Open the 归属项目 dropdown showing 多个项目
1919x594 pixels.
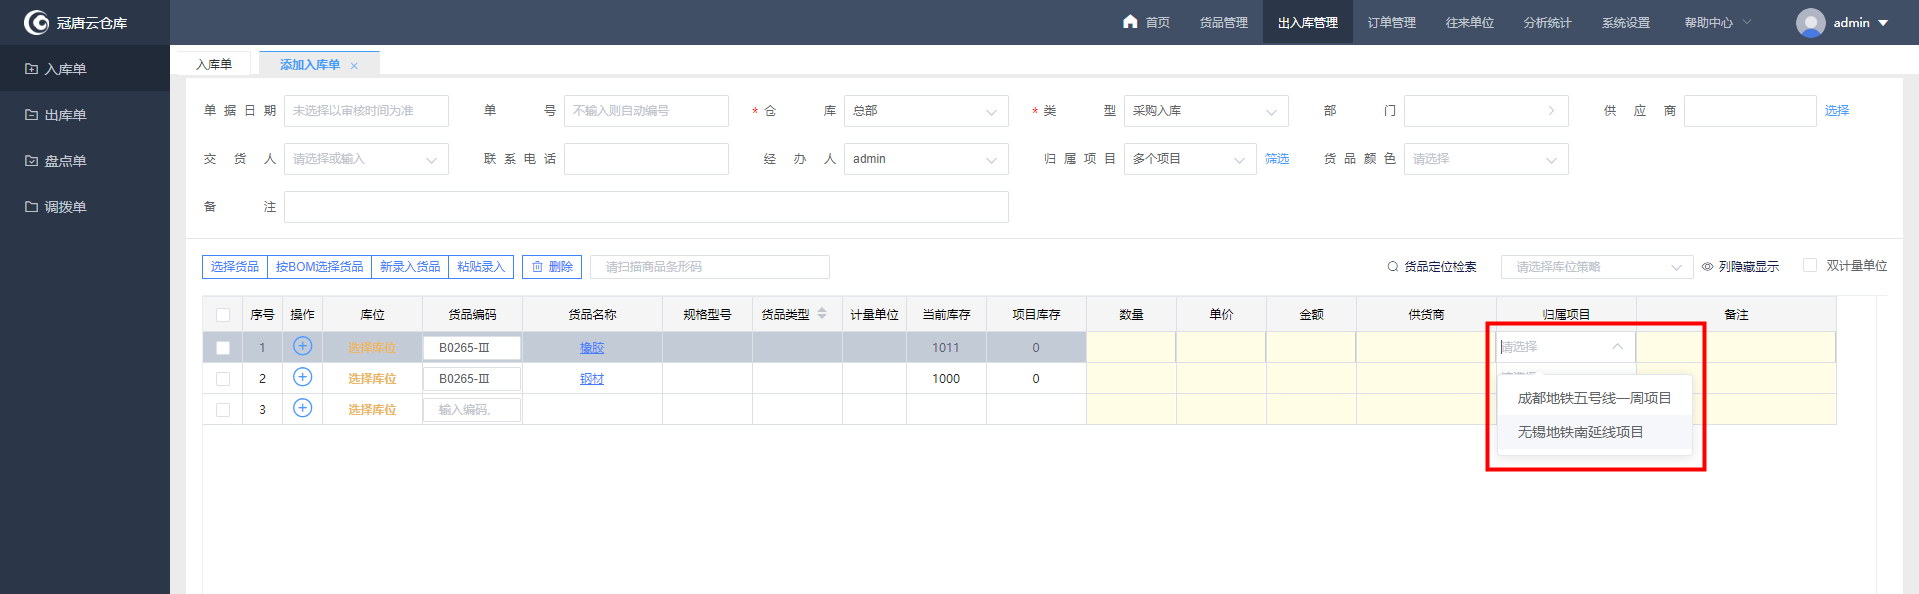coord(1190,159)
